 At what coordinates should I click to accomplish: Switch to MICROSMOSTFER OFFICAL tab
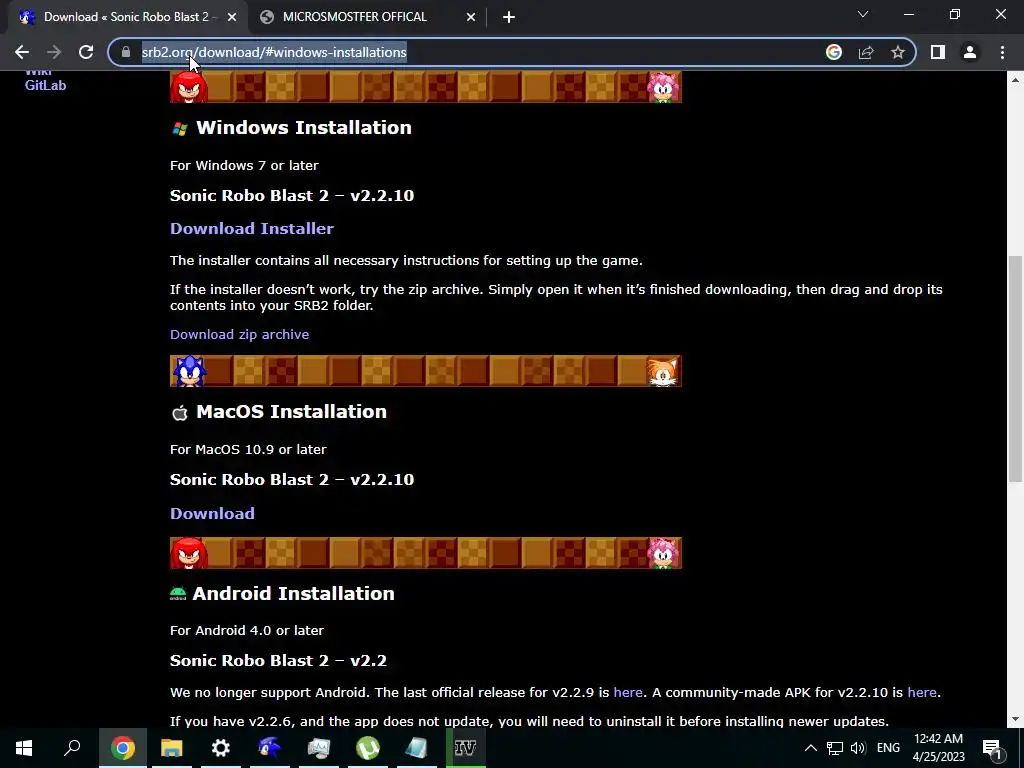[x=368, y=17]
